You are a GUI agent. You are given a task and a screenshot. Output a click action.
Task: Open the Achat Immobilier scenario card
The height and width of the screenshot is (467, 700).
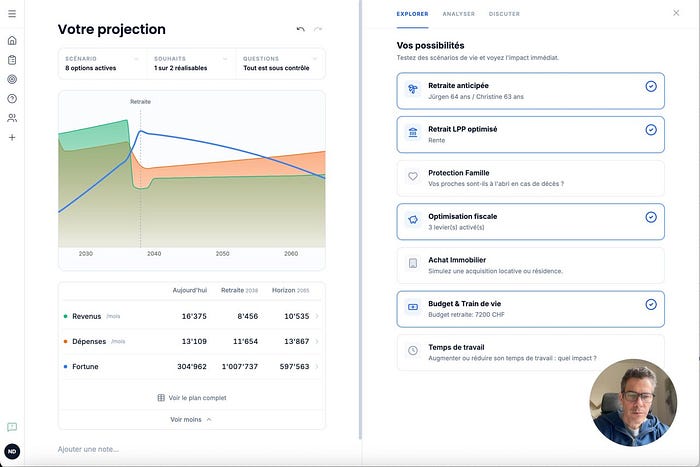tap(530, 265)
